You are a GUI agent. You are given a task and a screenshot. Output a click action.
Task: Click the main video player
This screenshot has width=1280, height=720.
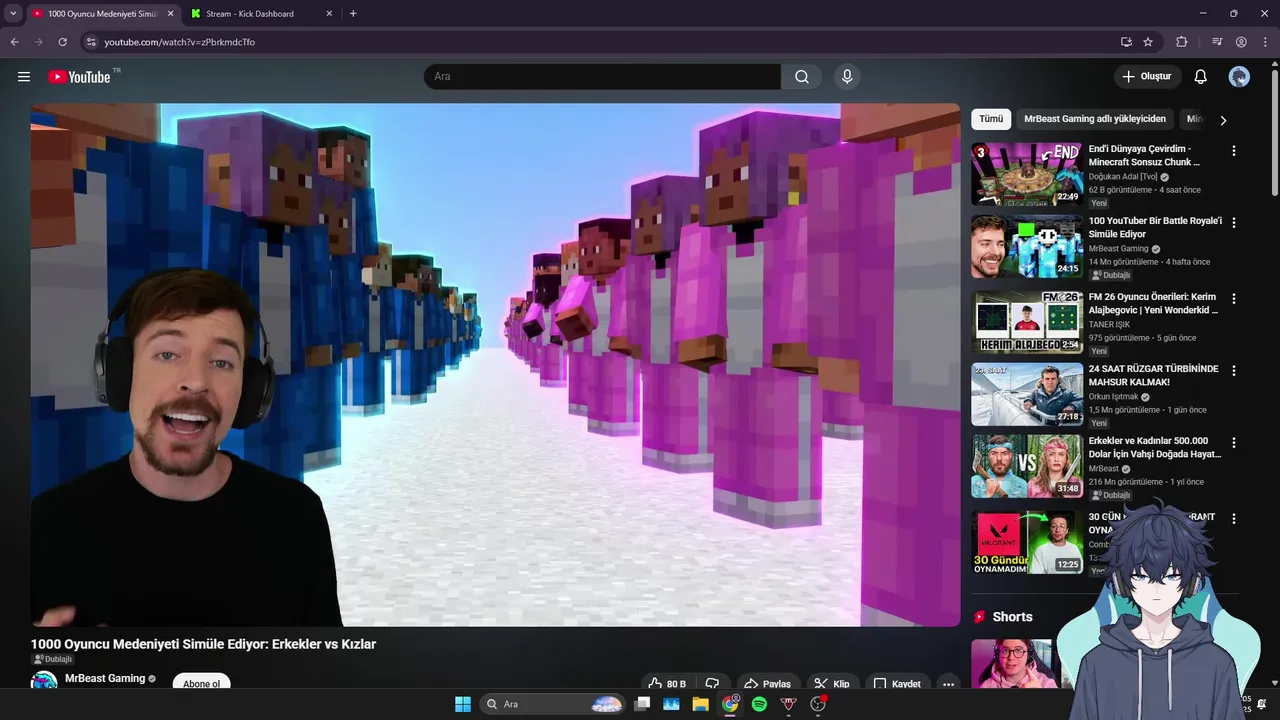pyautogui.click(x=495, y=365)
